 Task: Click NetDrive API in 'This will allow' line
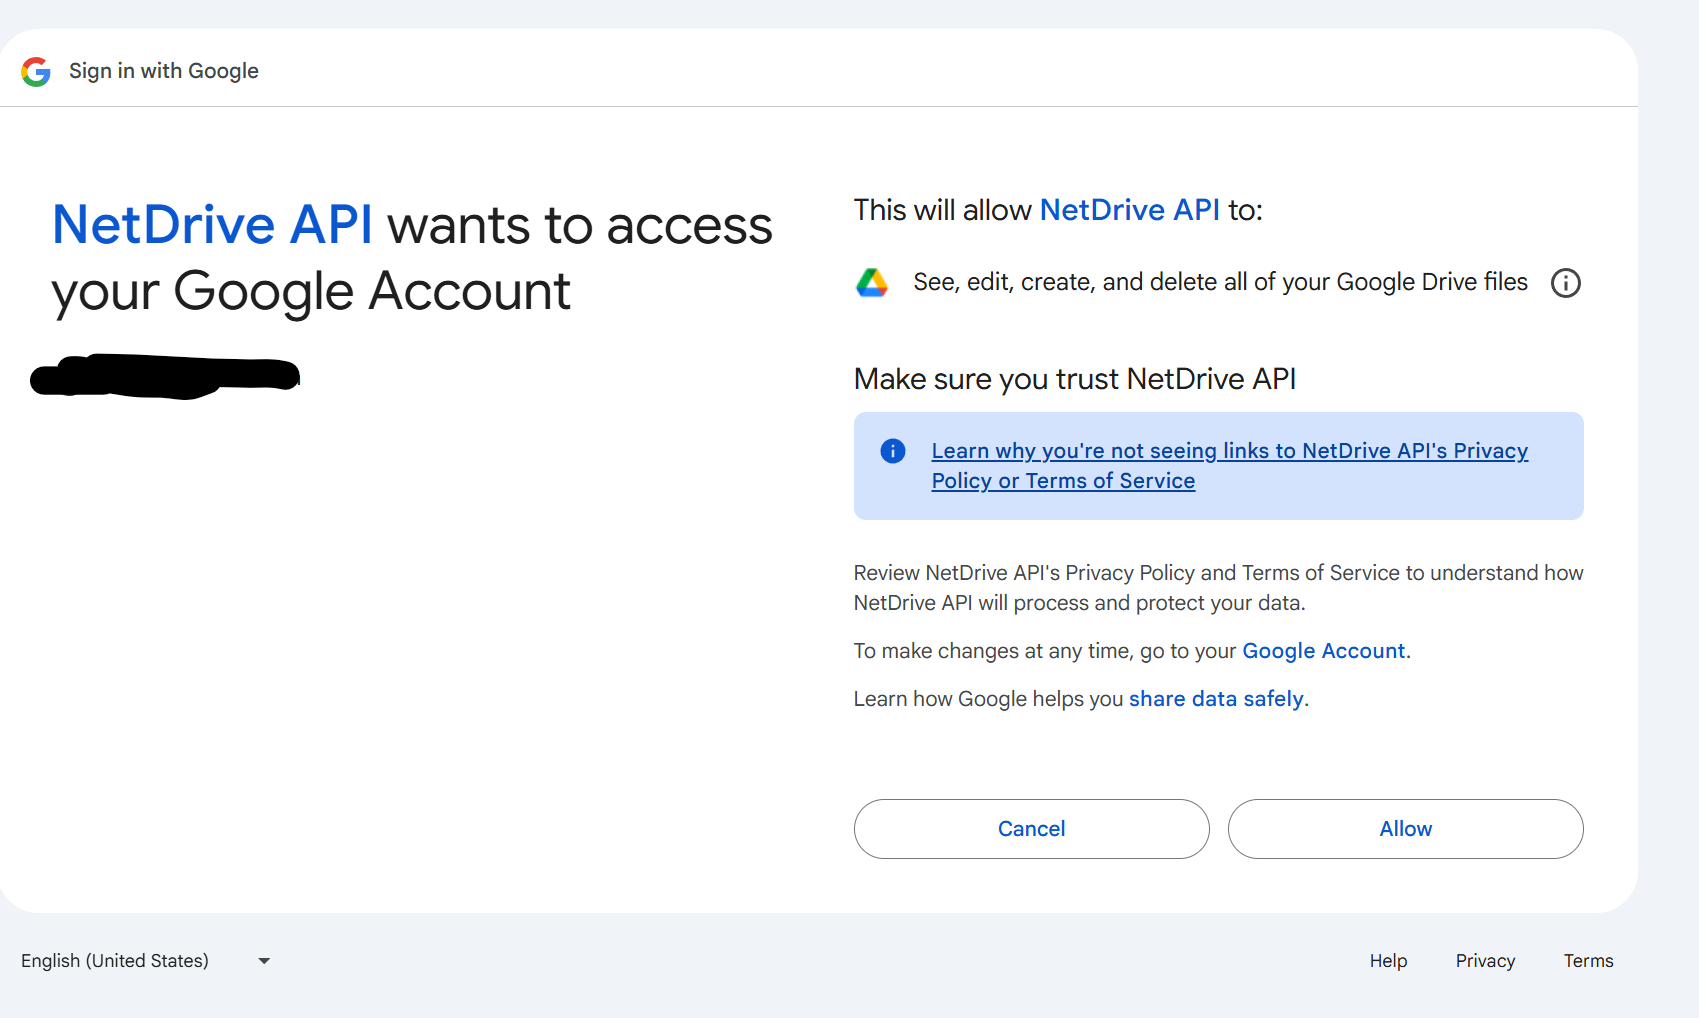1129,210
